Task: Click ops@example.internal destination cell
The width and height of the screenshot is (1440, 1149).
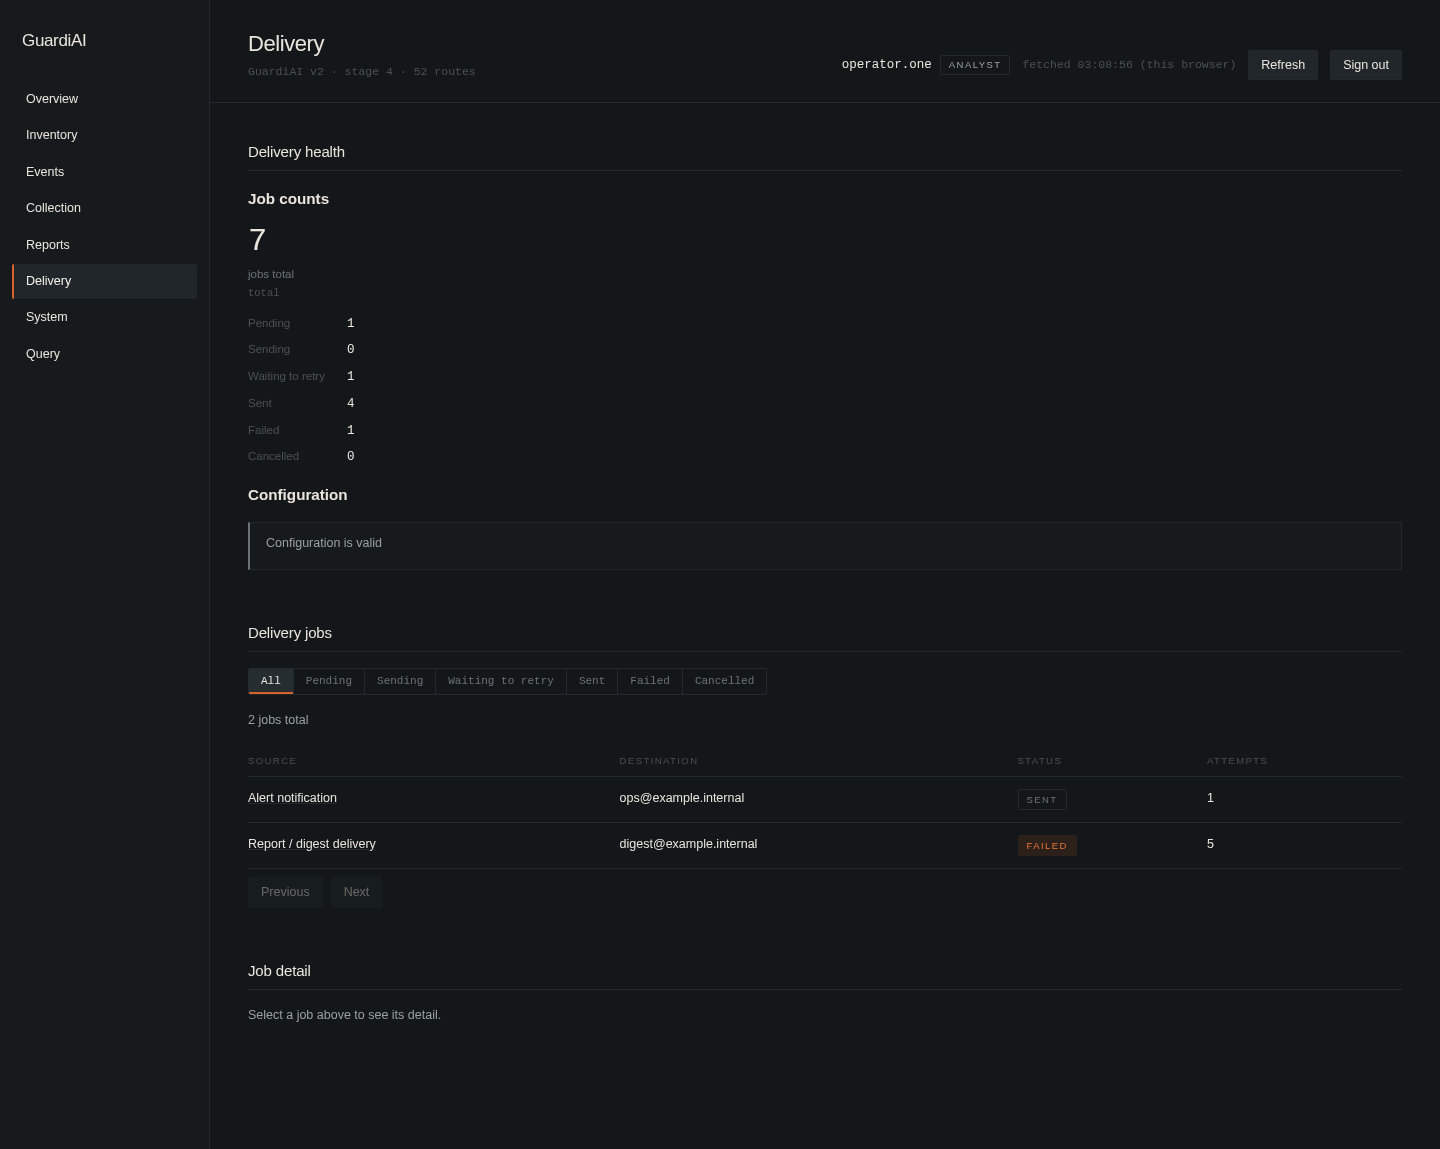Action: 682,798
